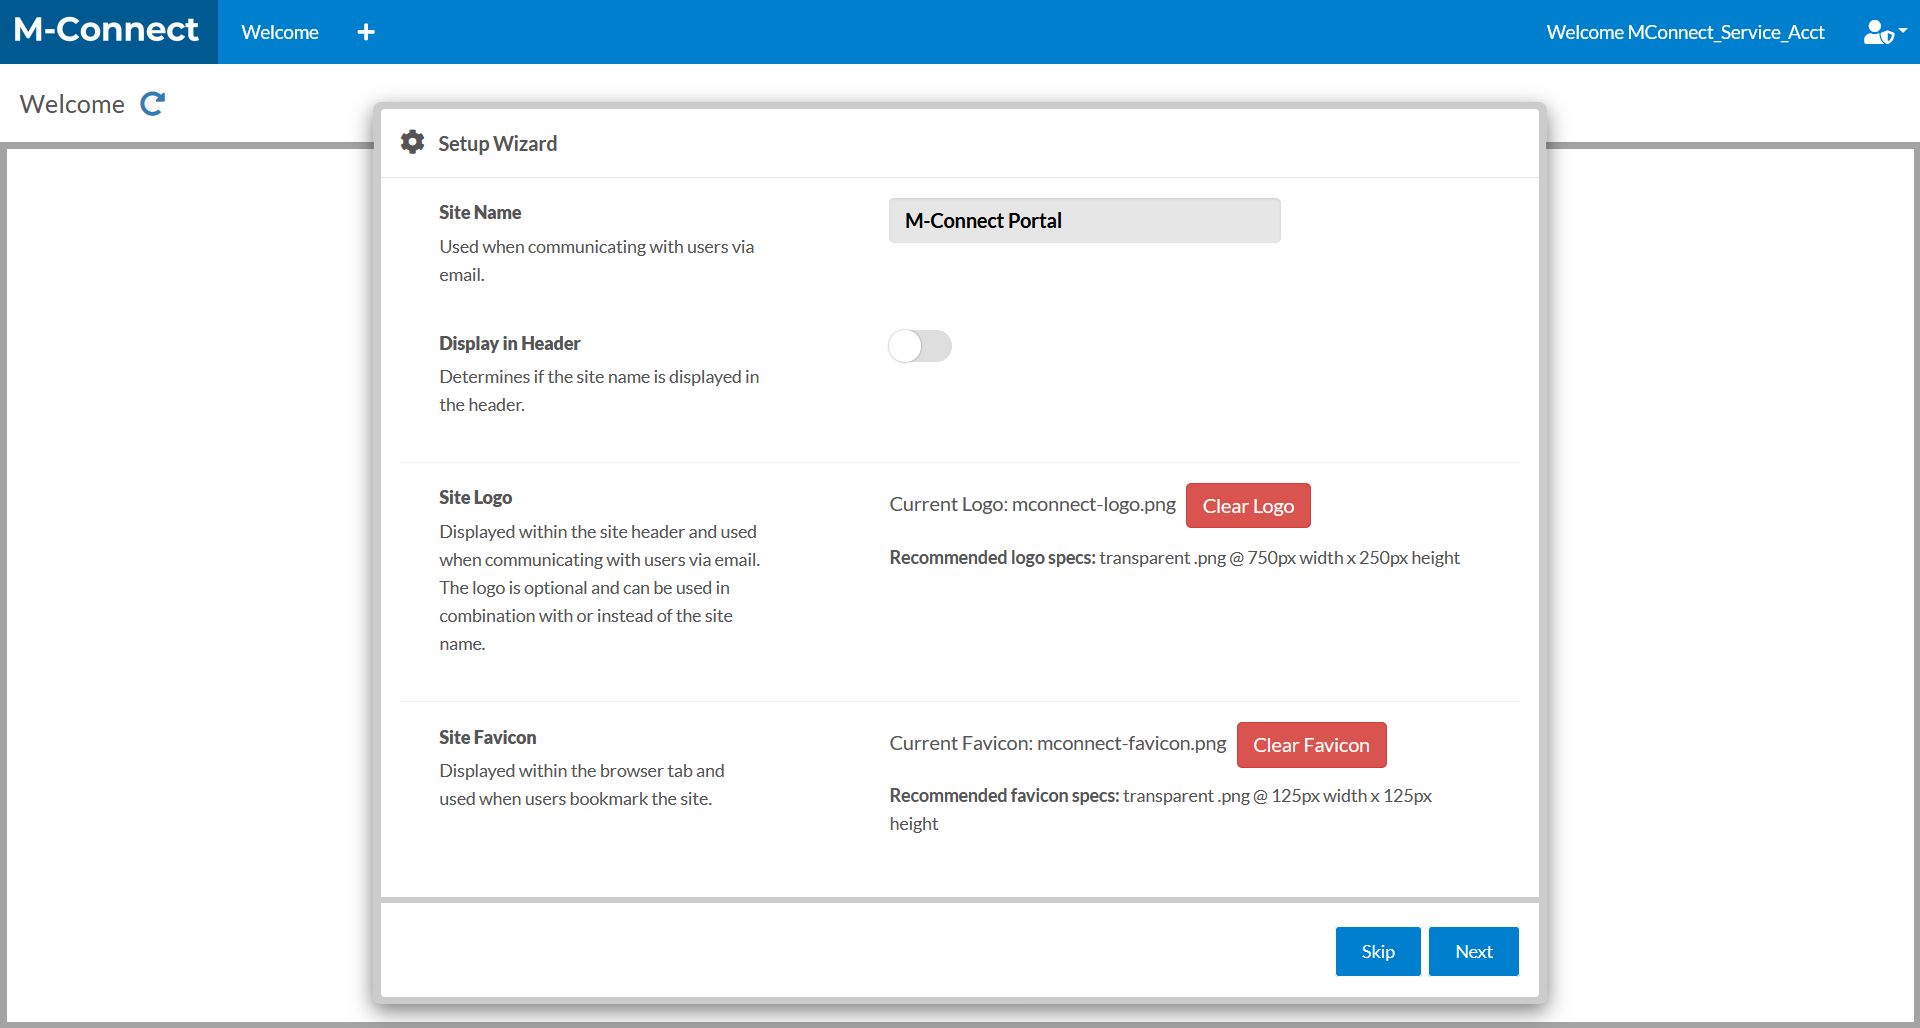Image resolution: width=1920 pixels, height=1028 pixels.
Task: Enable the Display in Header toggle
Action: coord(919,346)
